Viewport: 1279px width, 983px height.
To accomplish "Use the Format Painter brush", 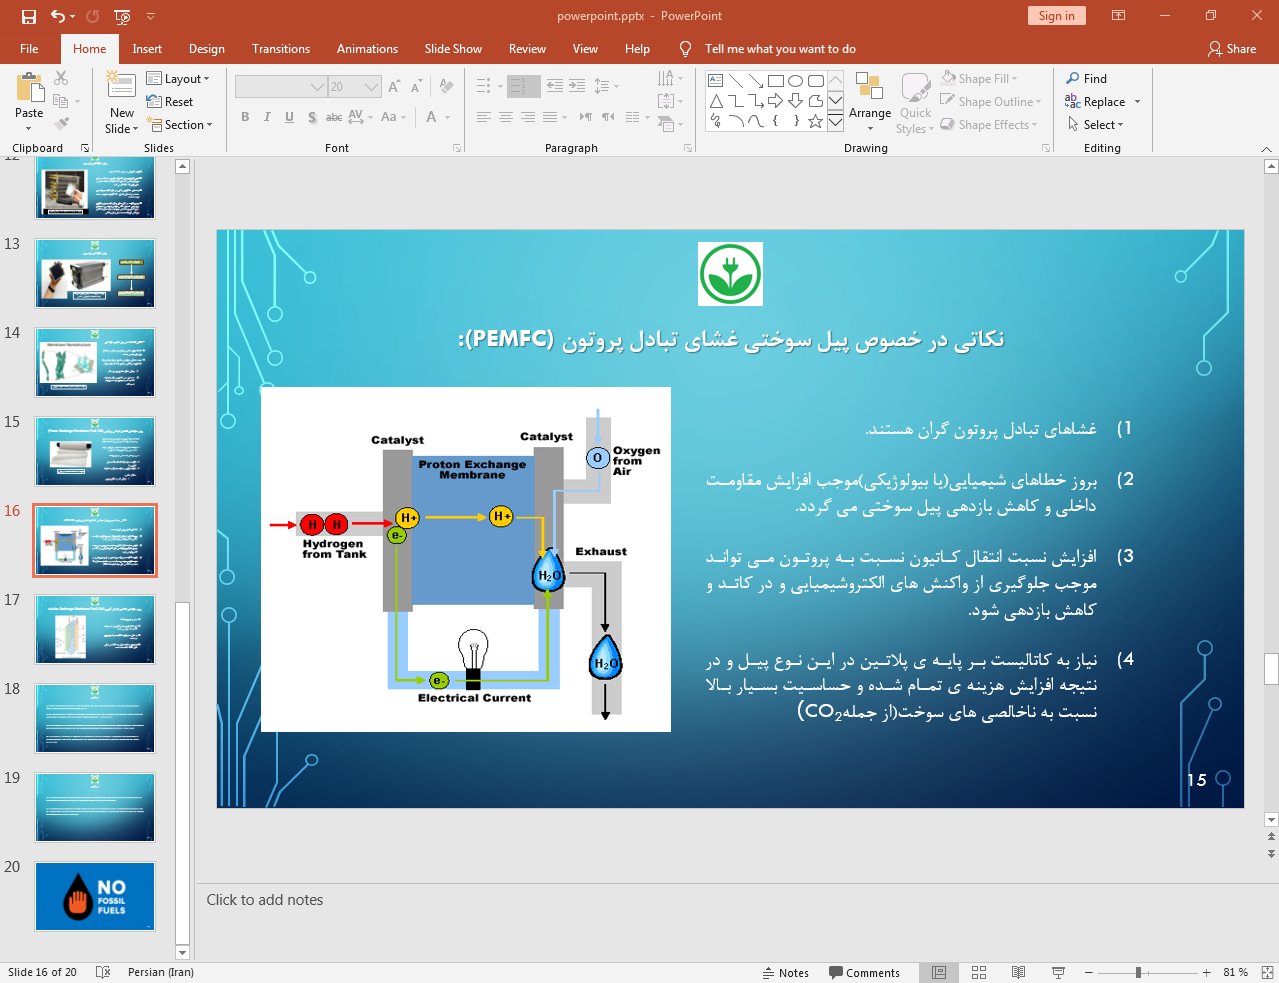I will click(x=61, y=124).
